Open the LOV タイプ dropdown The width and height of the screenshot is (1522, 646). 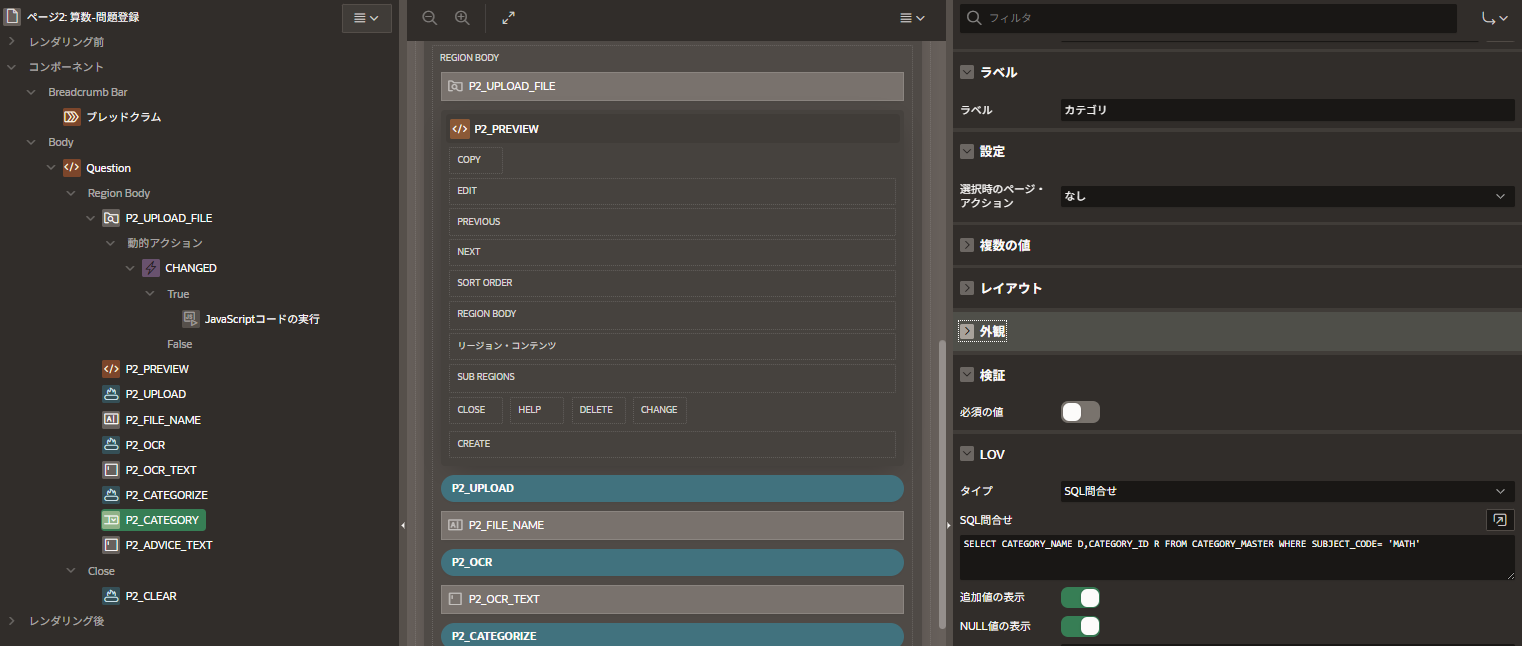pyautogui.click(x=1288, y=491)
